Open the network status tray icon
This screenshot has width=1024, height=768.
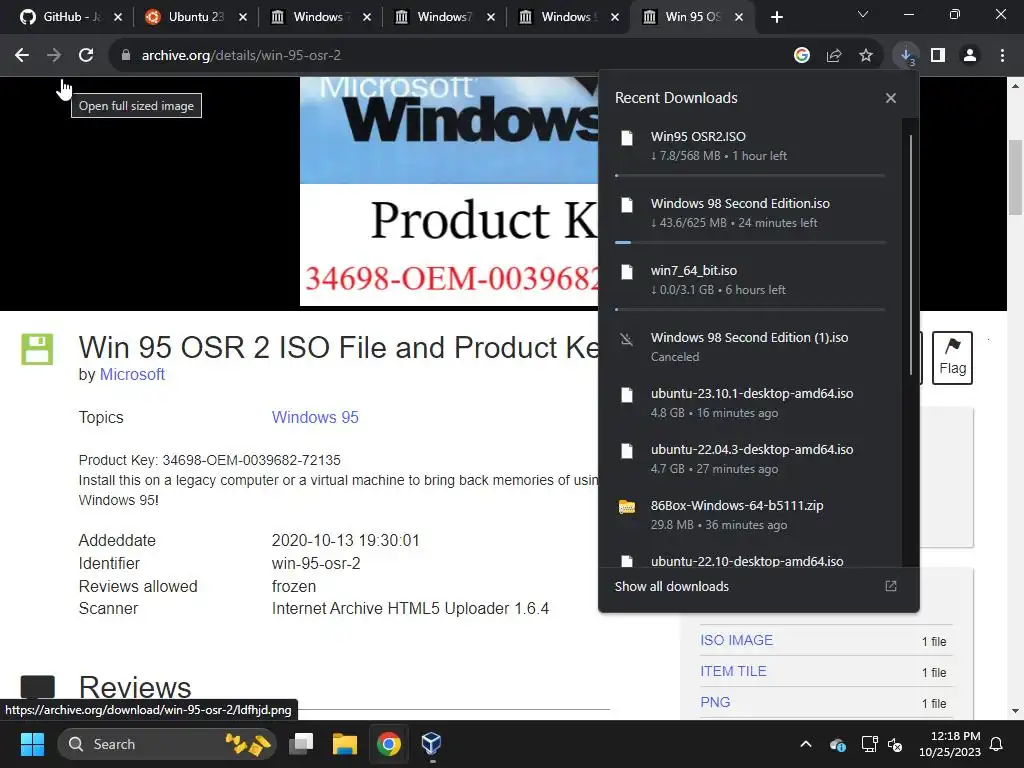pyautogui.click(x=869, y=744)
